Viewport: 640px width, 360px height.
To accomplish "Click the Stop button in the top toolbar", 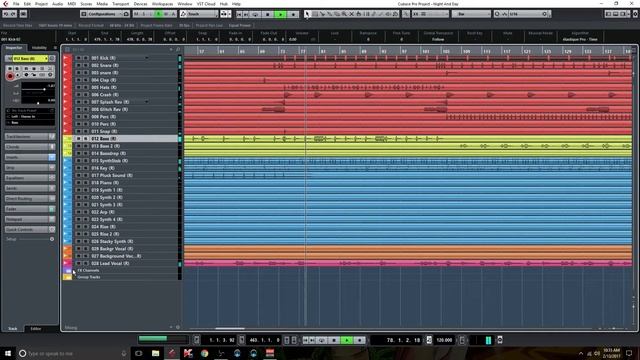I will coord(268,14).
